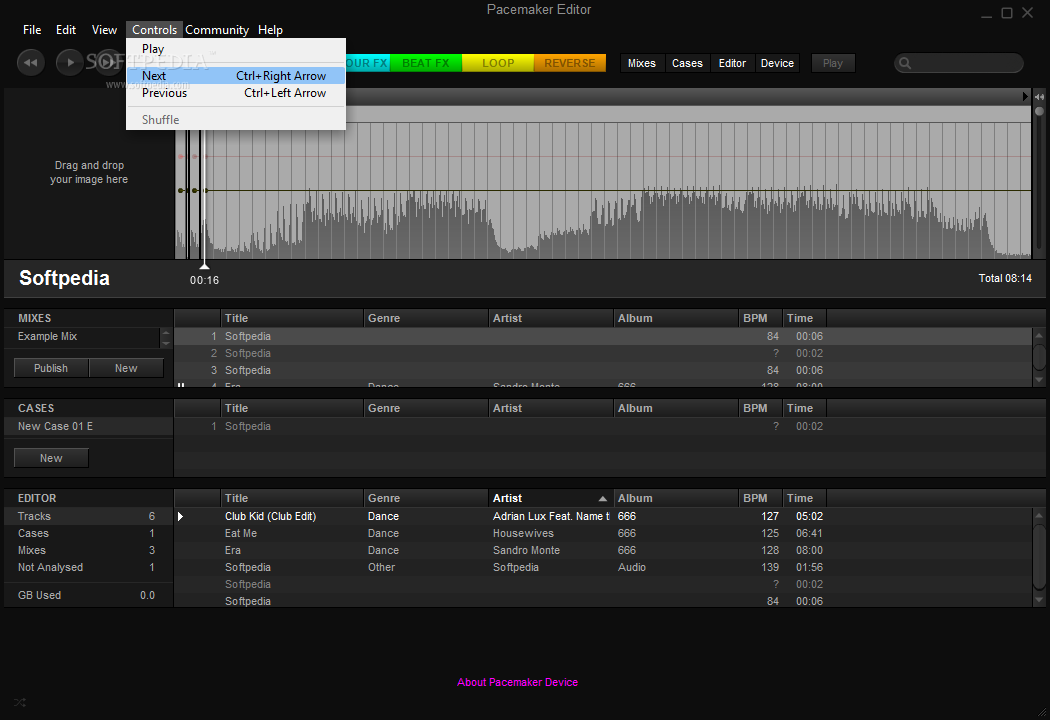Click the round play button in the transport bar
Viewport: 1050px width, 720px height.
70,63
